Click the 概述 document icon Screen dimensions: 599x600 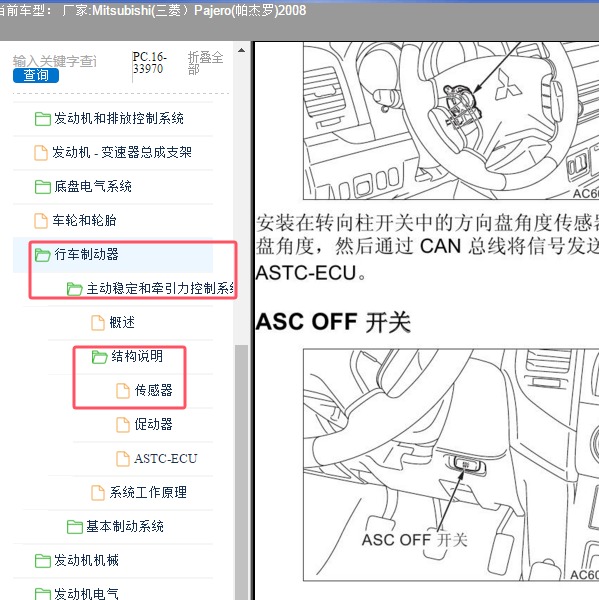tap(98, 323)
